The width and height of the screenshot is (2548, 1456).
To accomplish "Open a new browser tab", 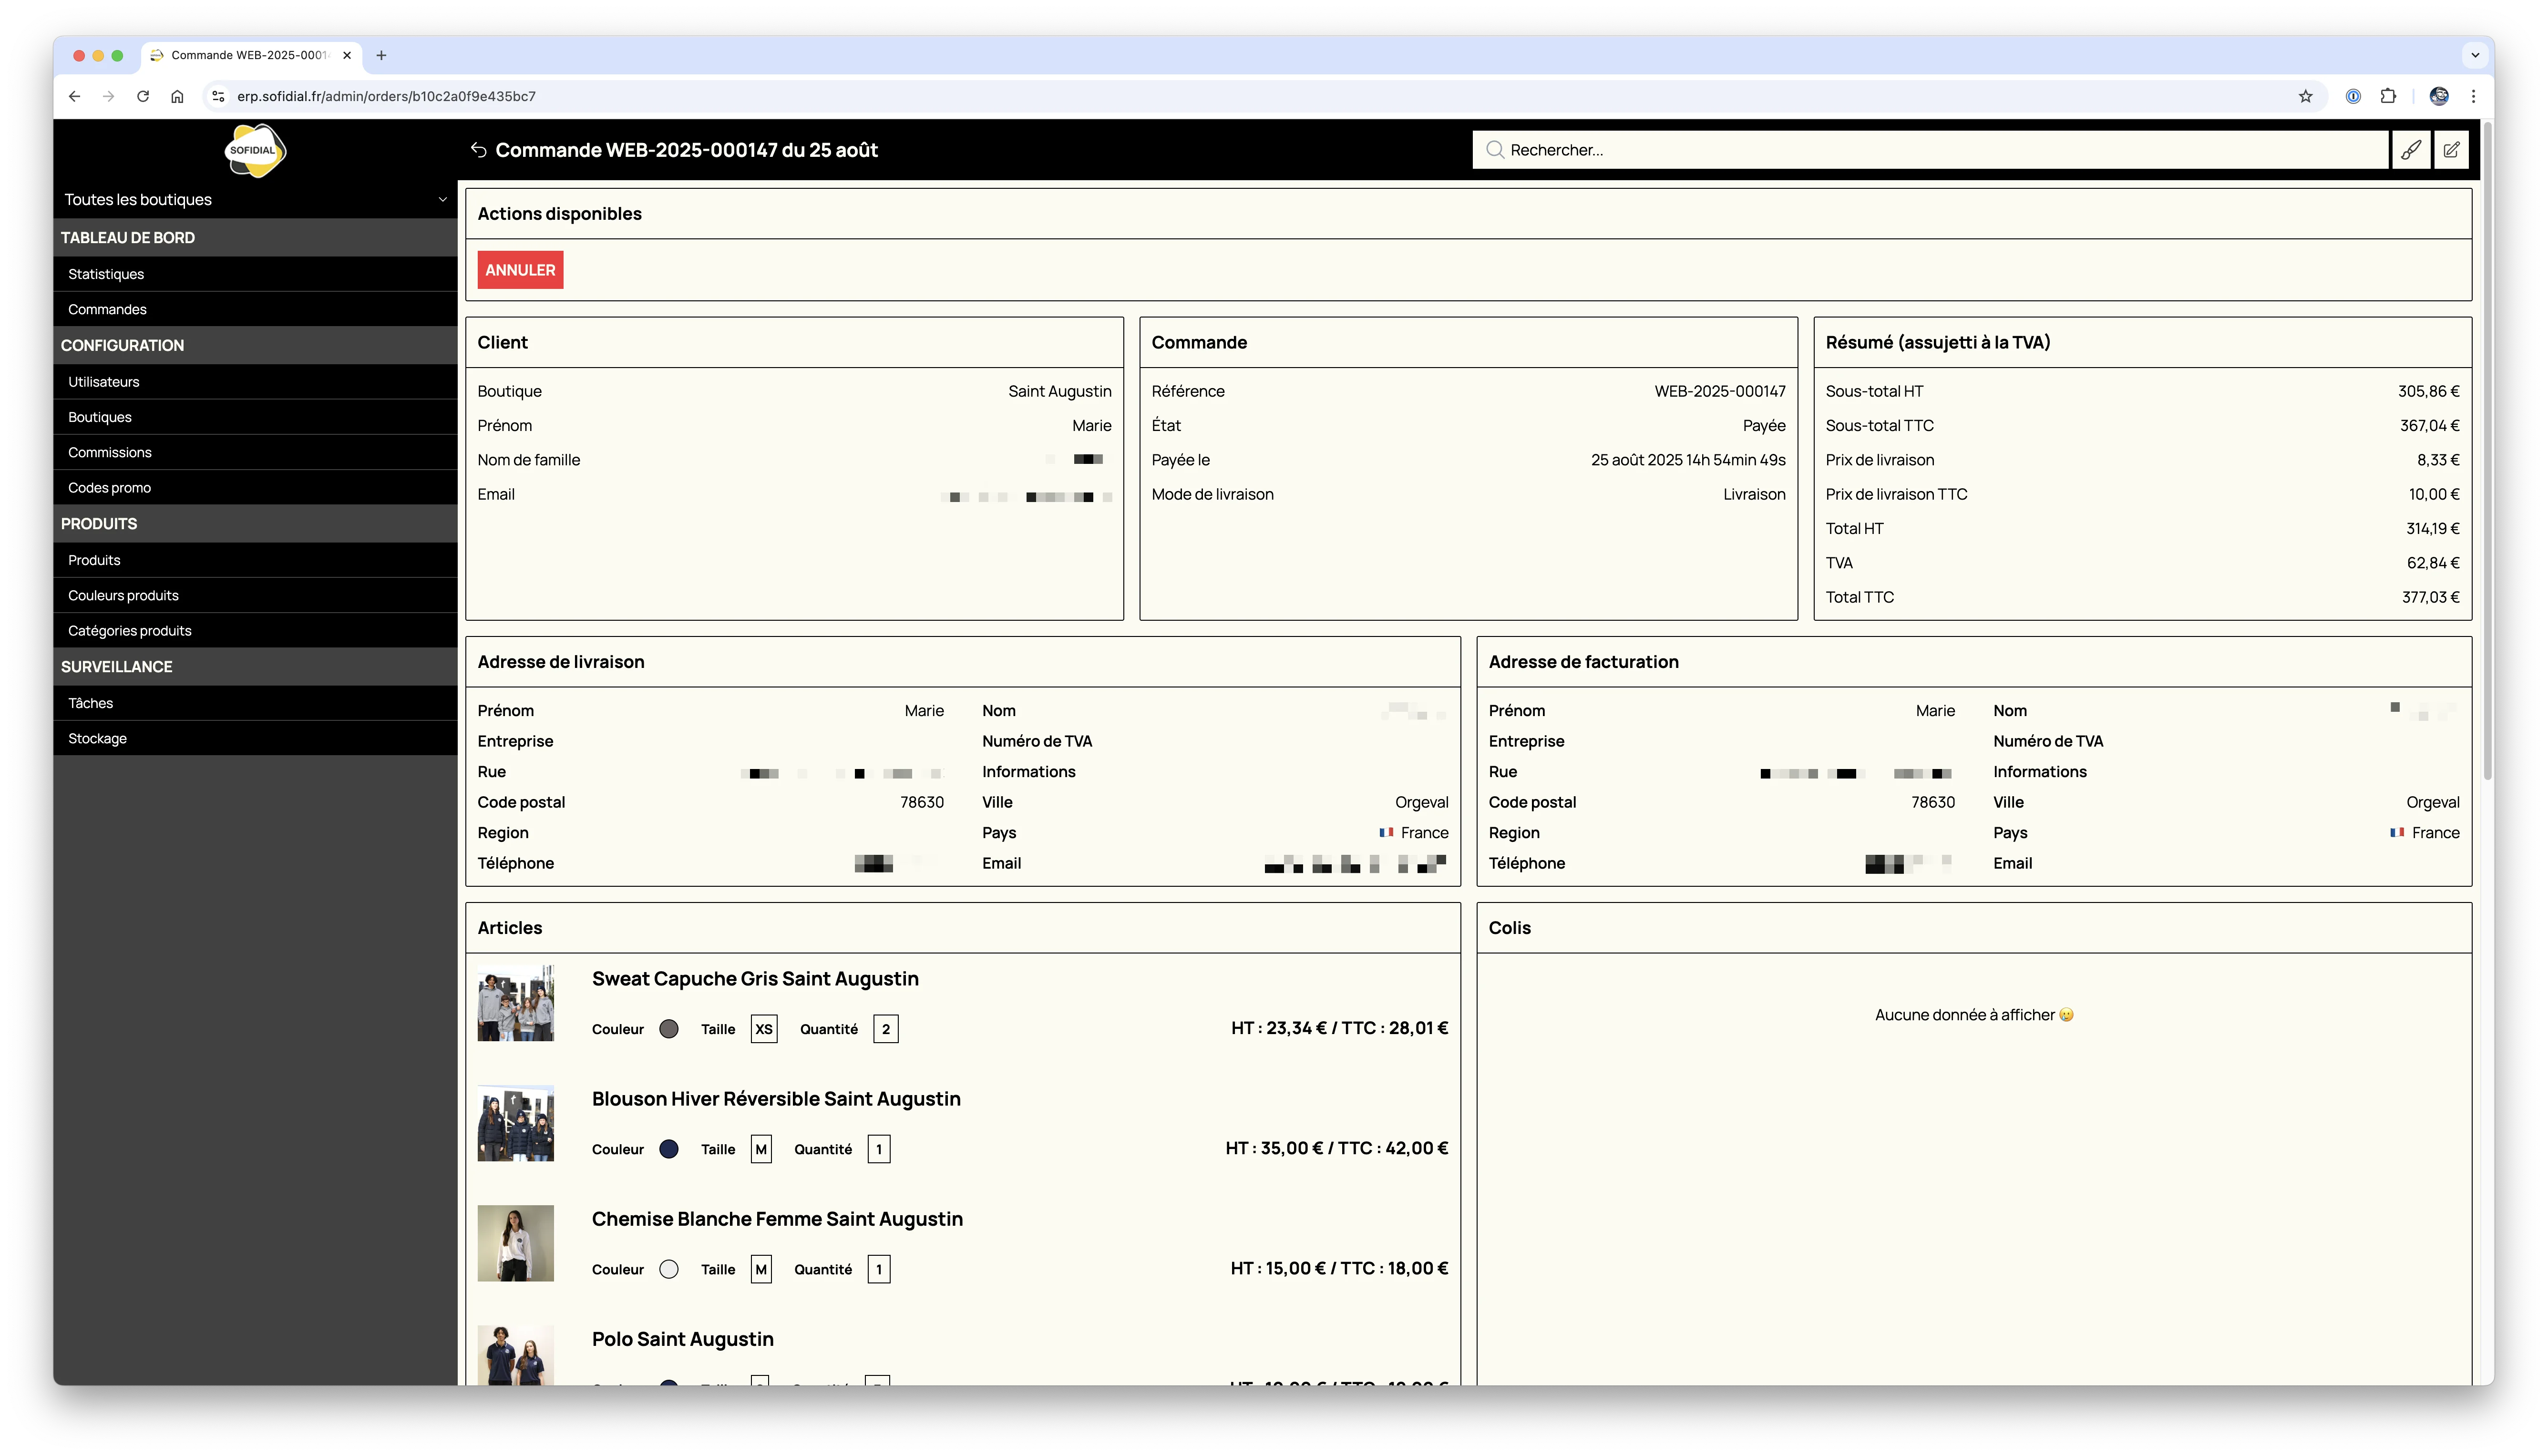I will tap(381, 55).
